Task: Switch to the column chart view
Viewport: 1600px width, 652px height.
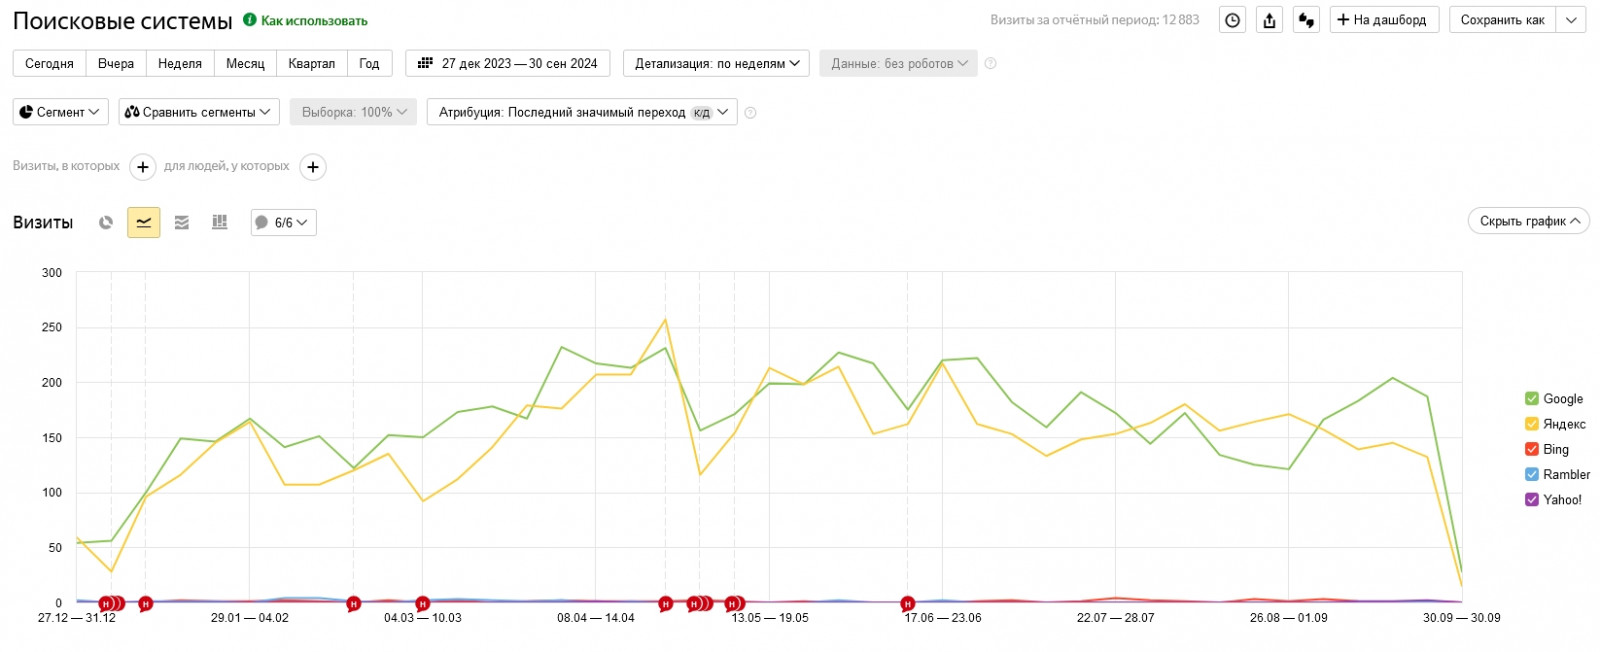Action: 220,222
